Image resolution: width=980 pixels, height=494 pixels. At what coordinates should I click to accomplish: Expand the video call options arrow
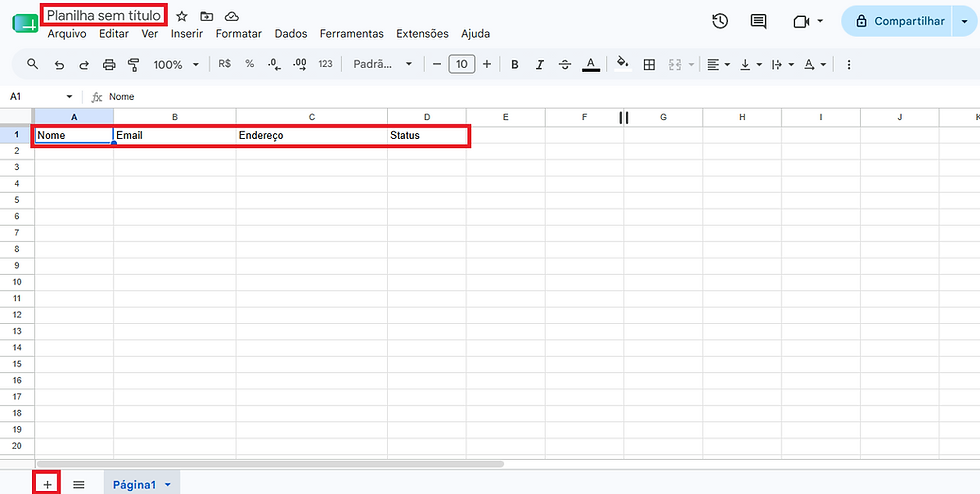coord(820,21)
